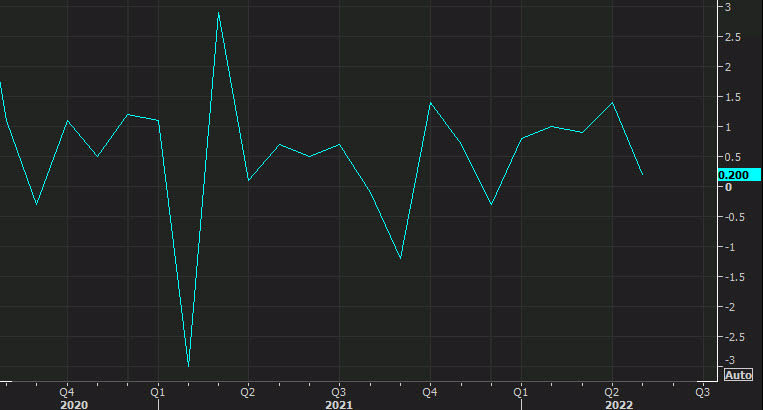Image resolution: width=763 pixels, height=410 pixels.
Task: Click the Q4 2021 axis label
Action: 430,392
